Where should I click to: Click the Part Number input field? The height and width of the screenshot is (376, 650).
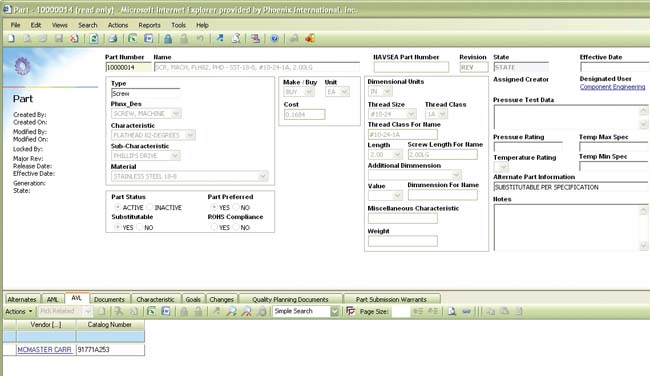point(129,67)
